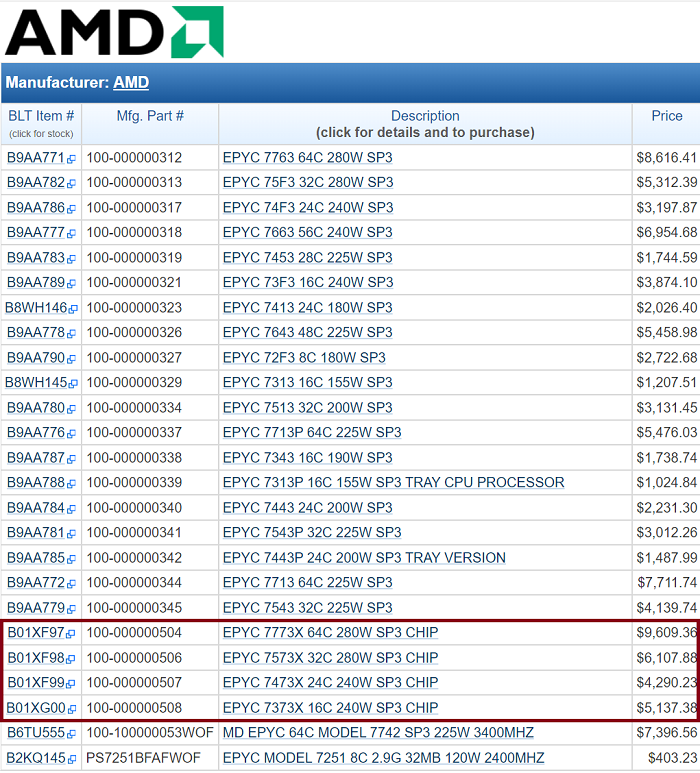The width and height of the screenshot is (700, 773).
Task: Click the popup icon beside B9AA778
Action: pyautogui.click(x=71, y=333)
